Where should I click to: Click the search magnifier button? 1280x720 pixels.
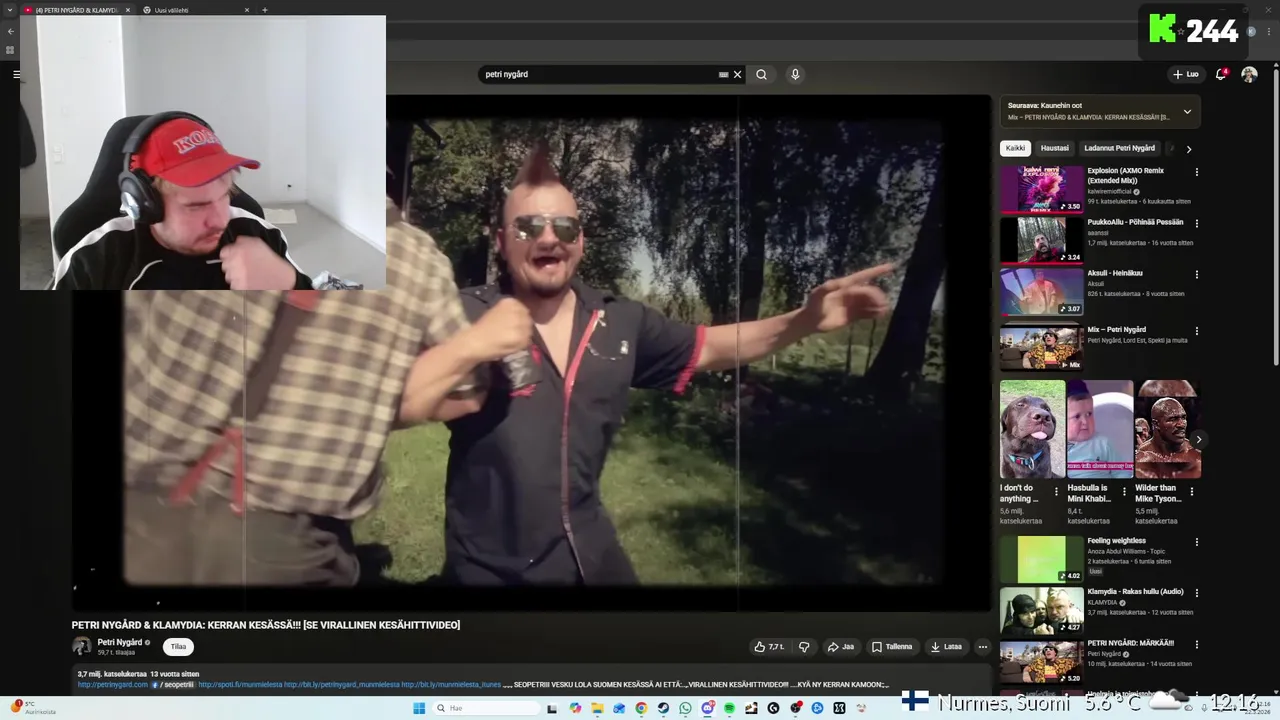pyautogui.click(x=761, y=74)
